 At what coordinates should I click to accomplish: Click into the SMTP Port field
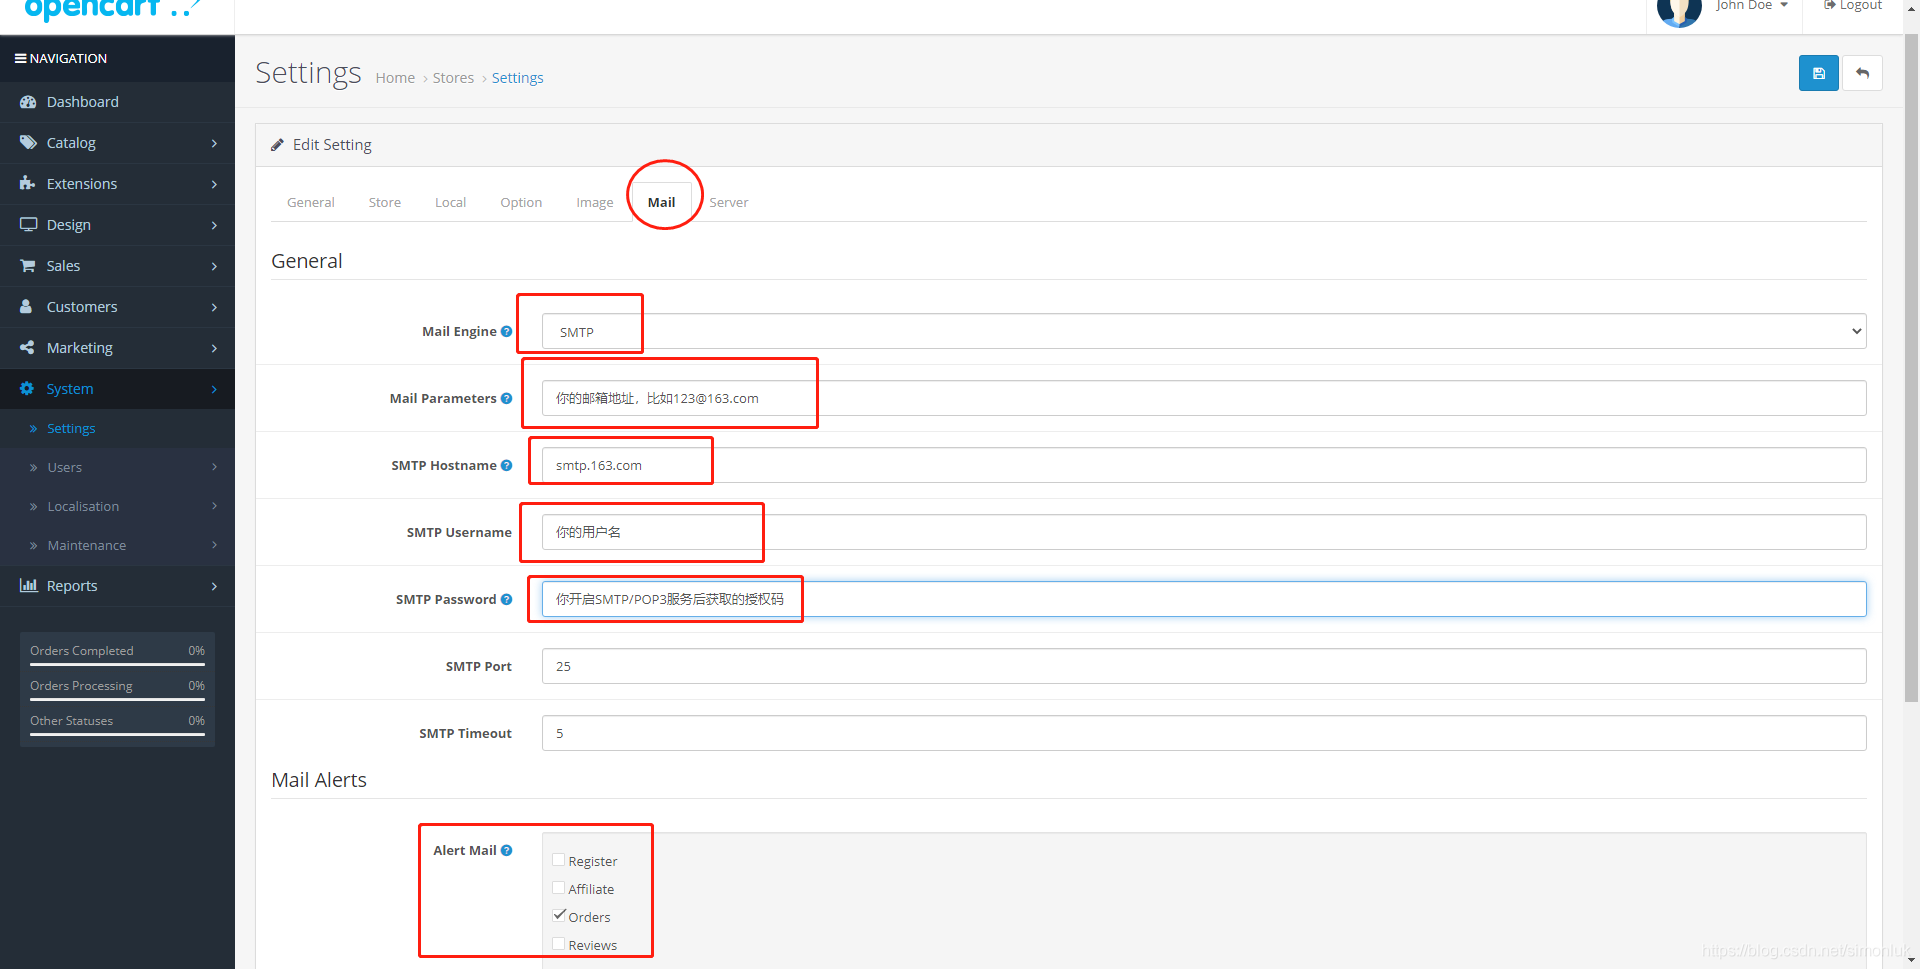[x=1203, y=667]
